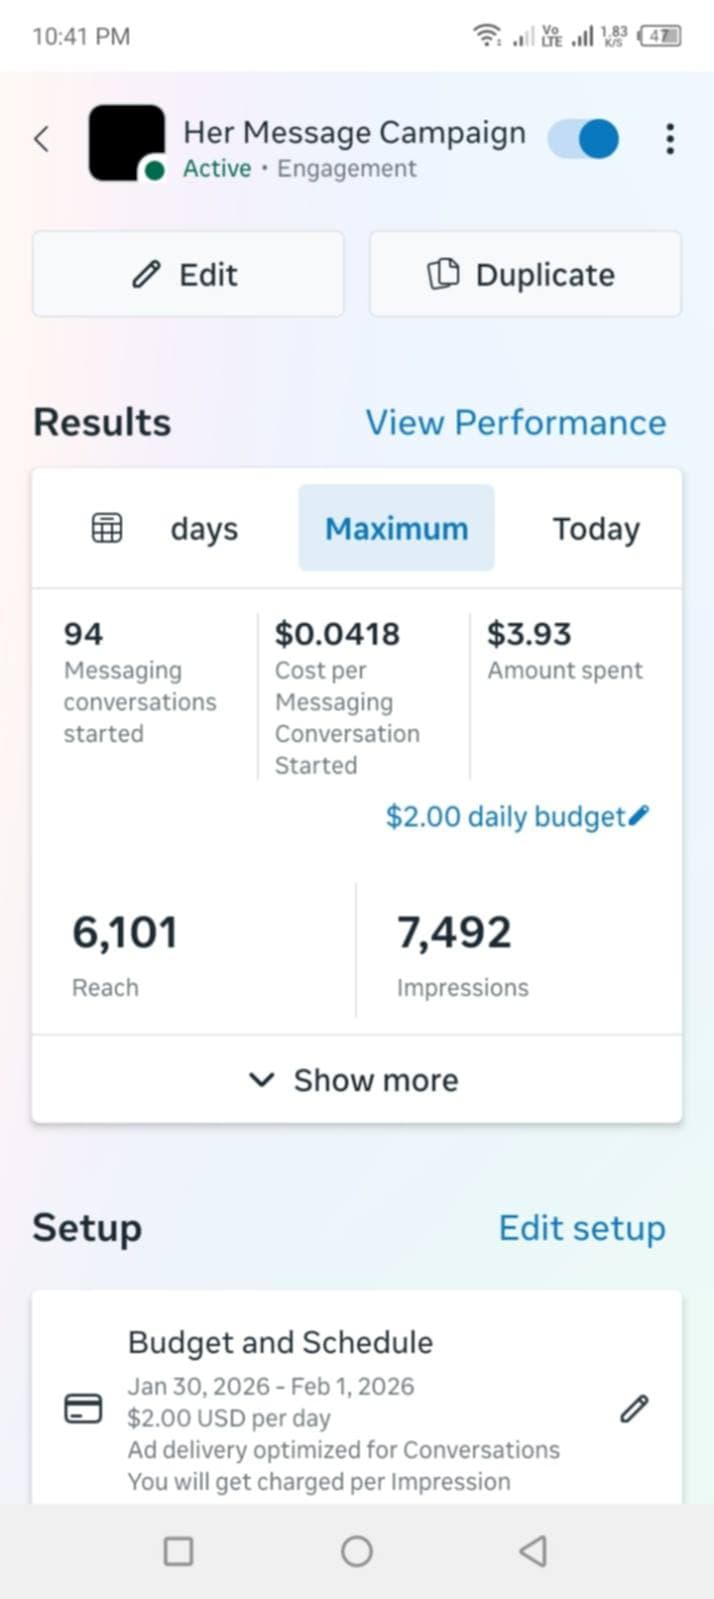Click the $2.00 daily budget link
714x1599 pixels.
(505, 817)
